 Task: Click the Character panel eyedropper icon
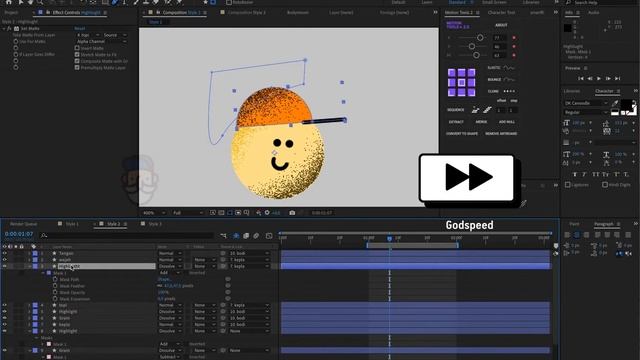pos(615,103)
